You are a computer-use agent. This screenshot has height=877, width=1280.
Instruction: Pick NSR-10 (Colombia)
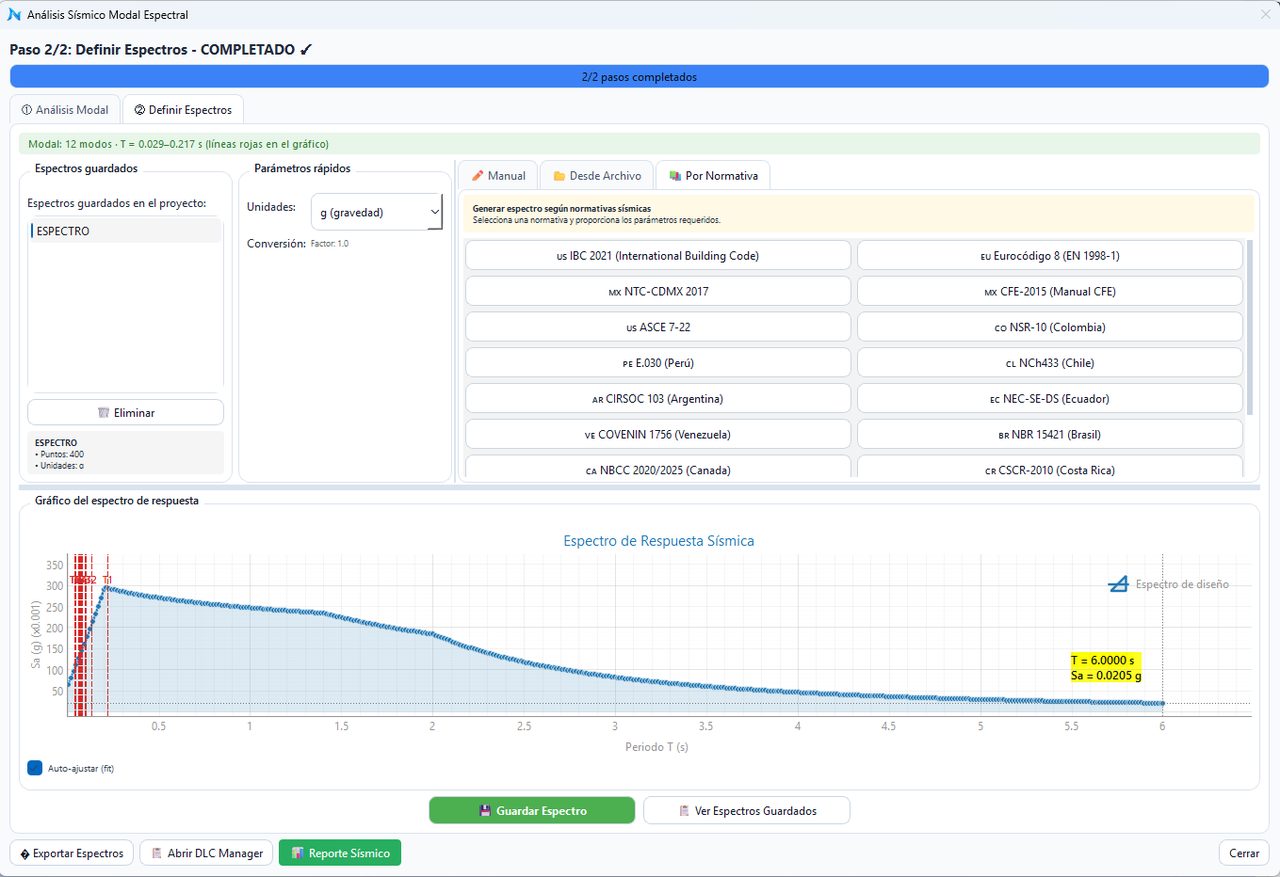1050,327
